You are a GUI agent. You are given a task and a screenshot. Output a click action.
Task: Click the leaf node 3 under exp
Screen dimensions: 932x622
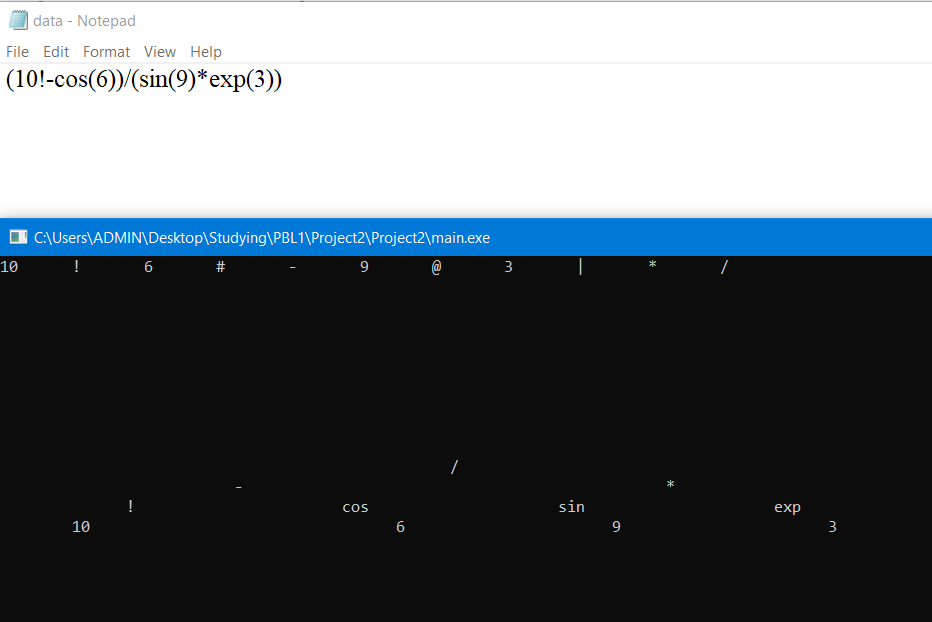832,527
